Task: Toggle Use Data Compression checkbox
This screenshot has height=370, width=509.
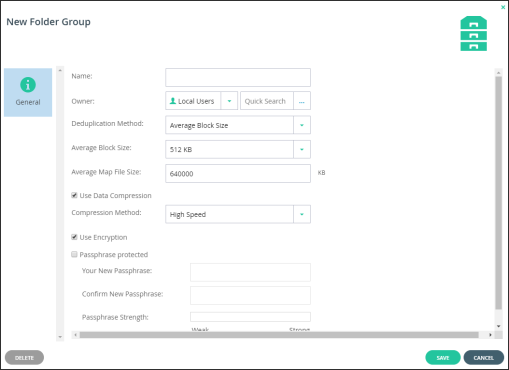Action: click(x=74, y=195)
